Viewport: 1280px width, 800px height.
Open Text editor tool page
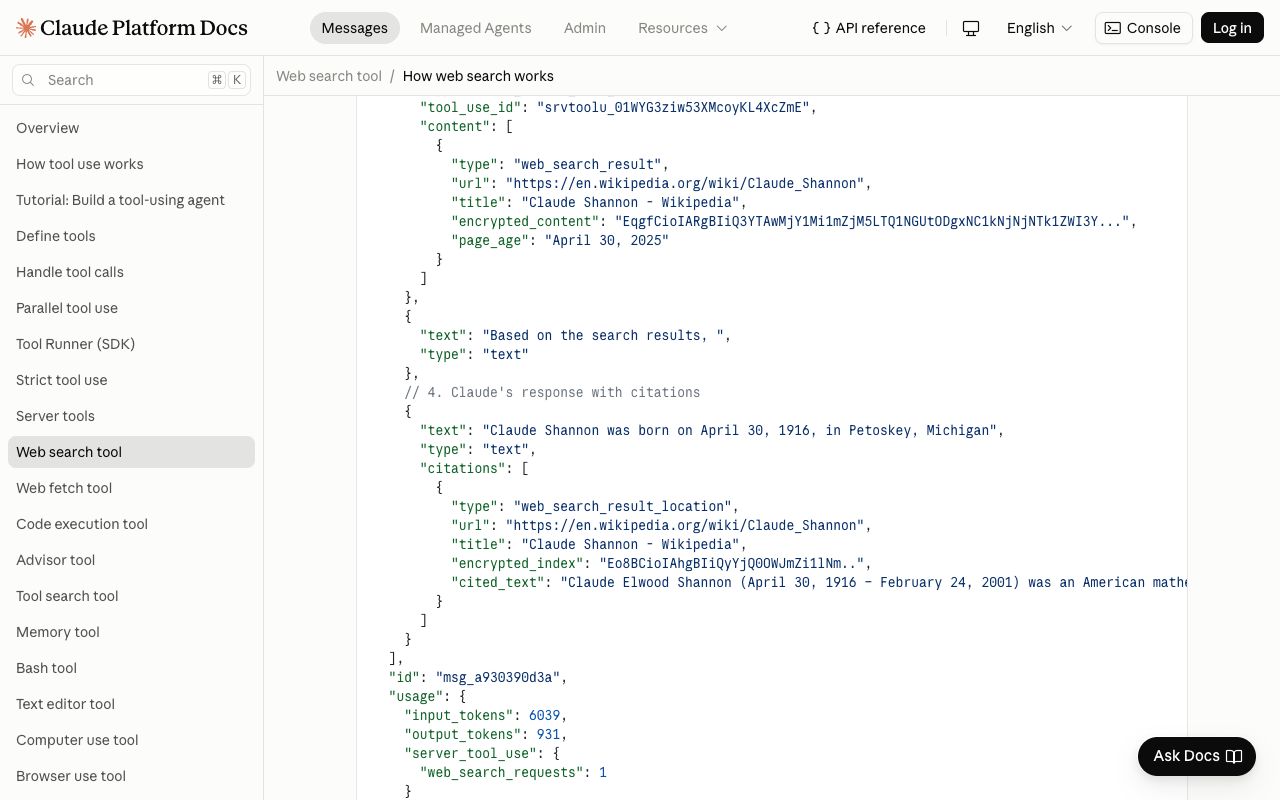(131, 704)
